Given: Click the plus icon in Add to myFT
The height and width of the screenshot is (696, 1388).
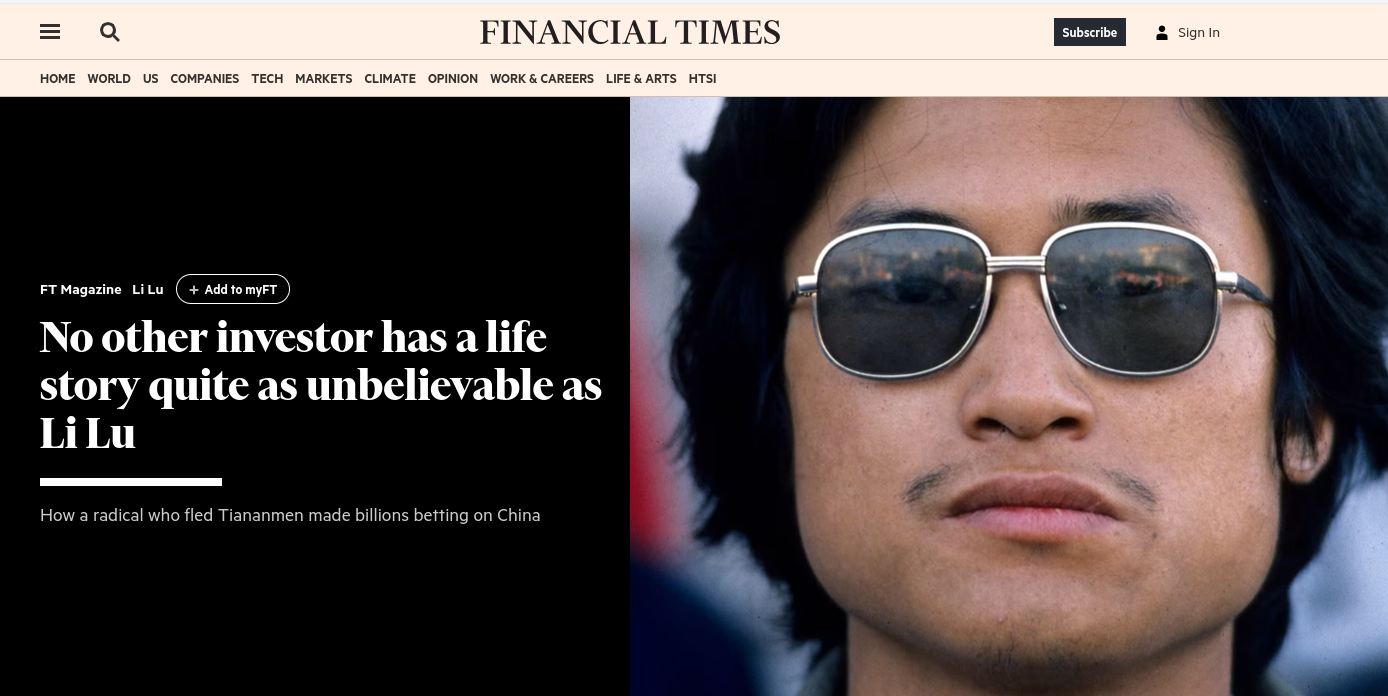Looking at the screenshot, I should coord(194,290).
